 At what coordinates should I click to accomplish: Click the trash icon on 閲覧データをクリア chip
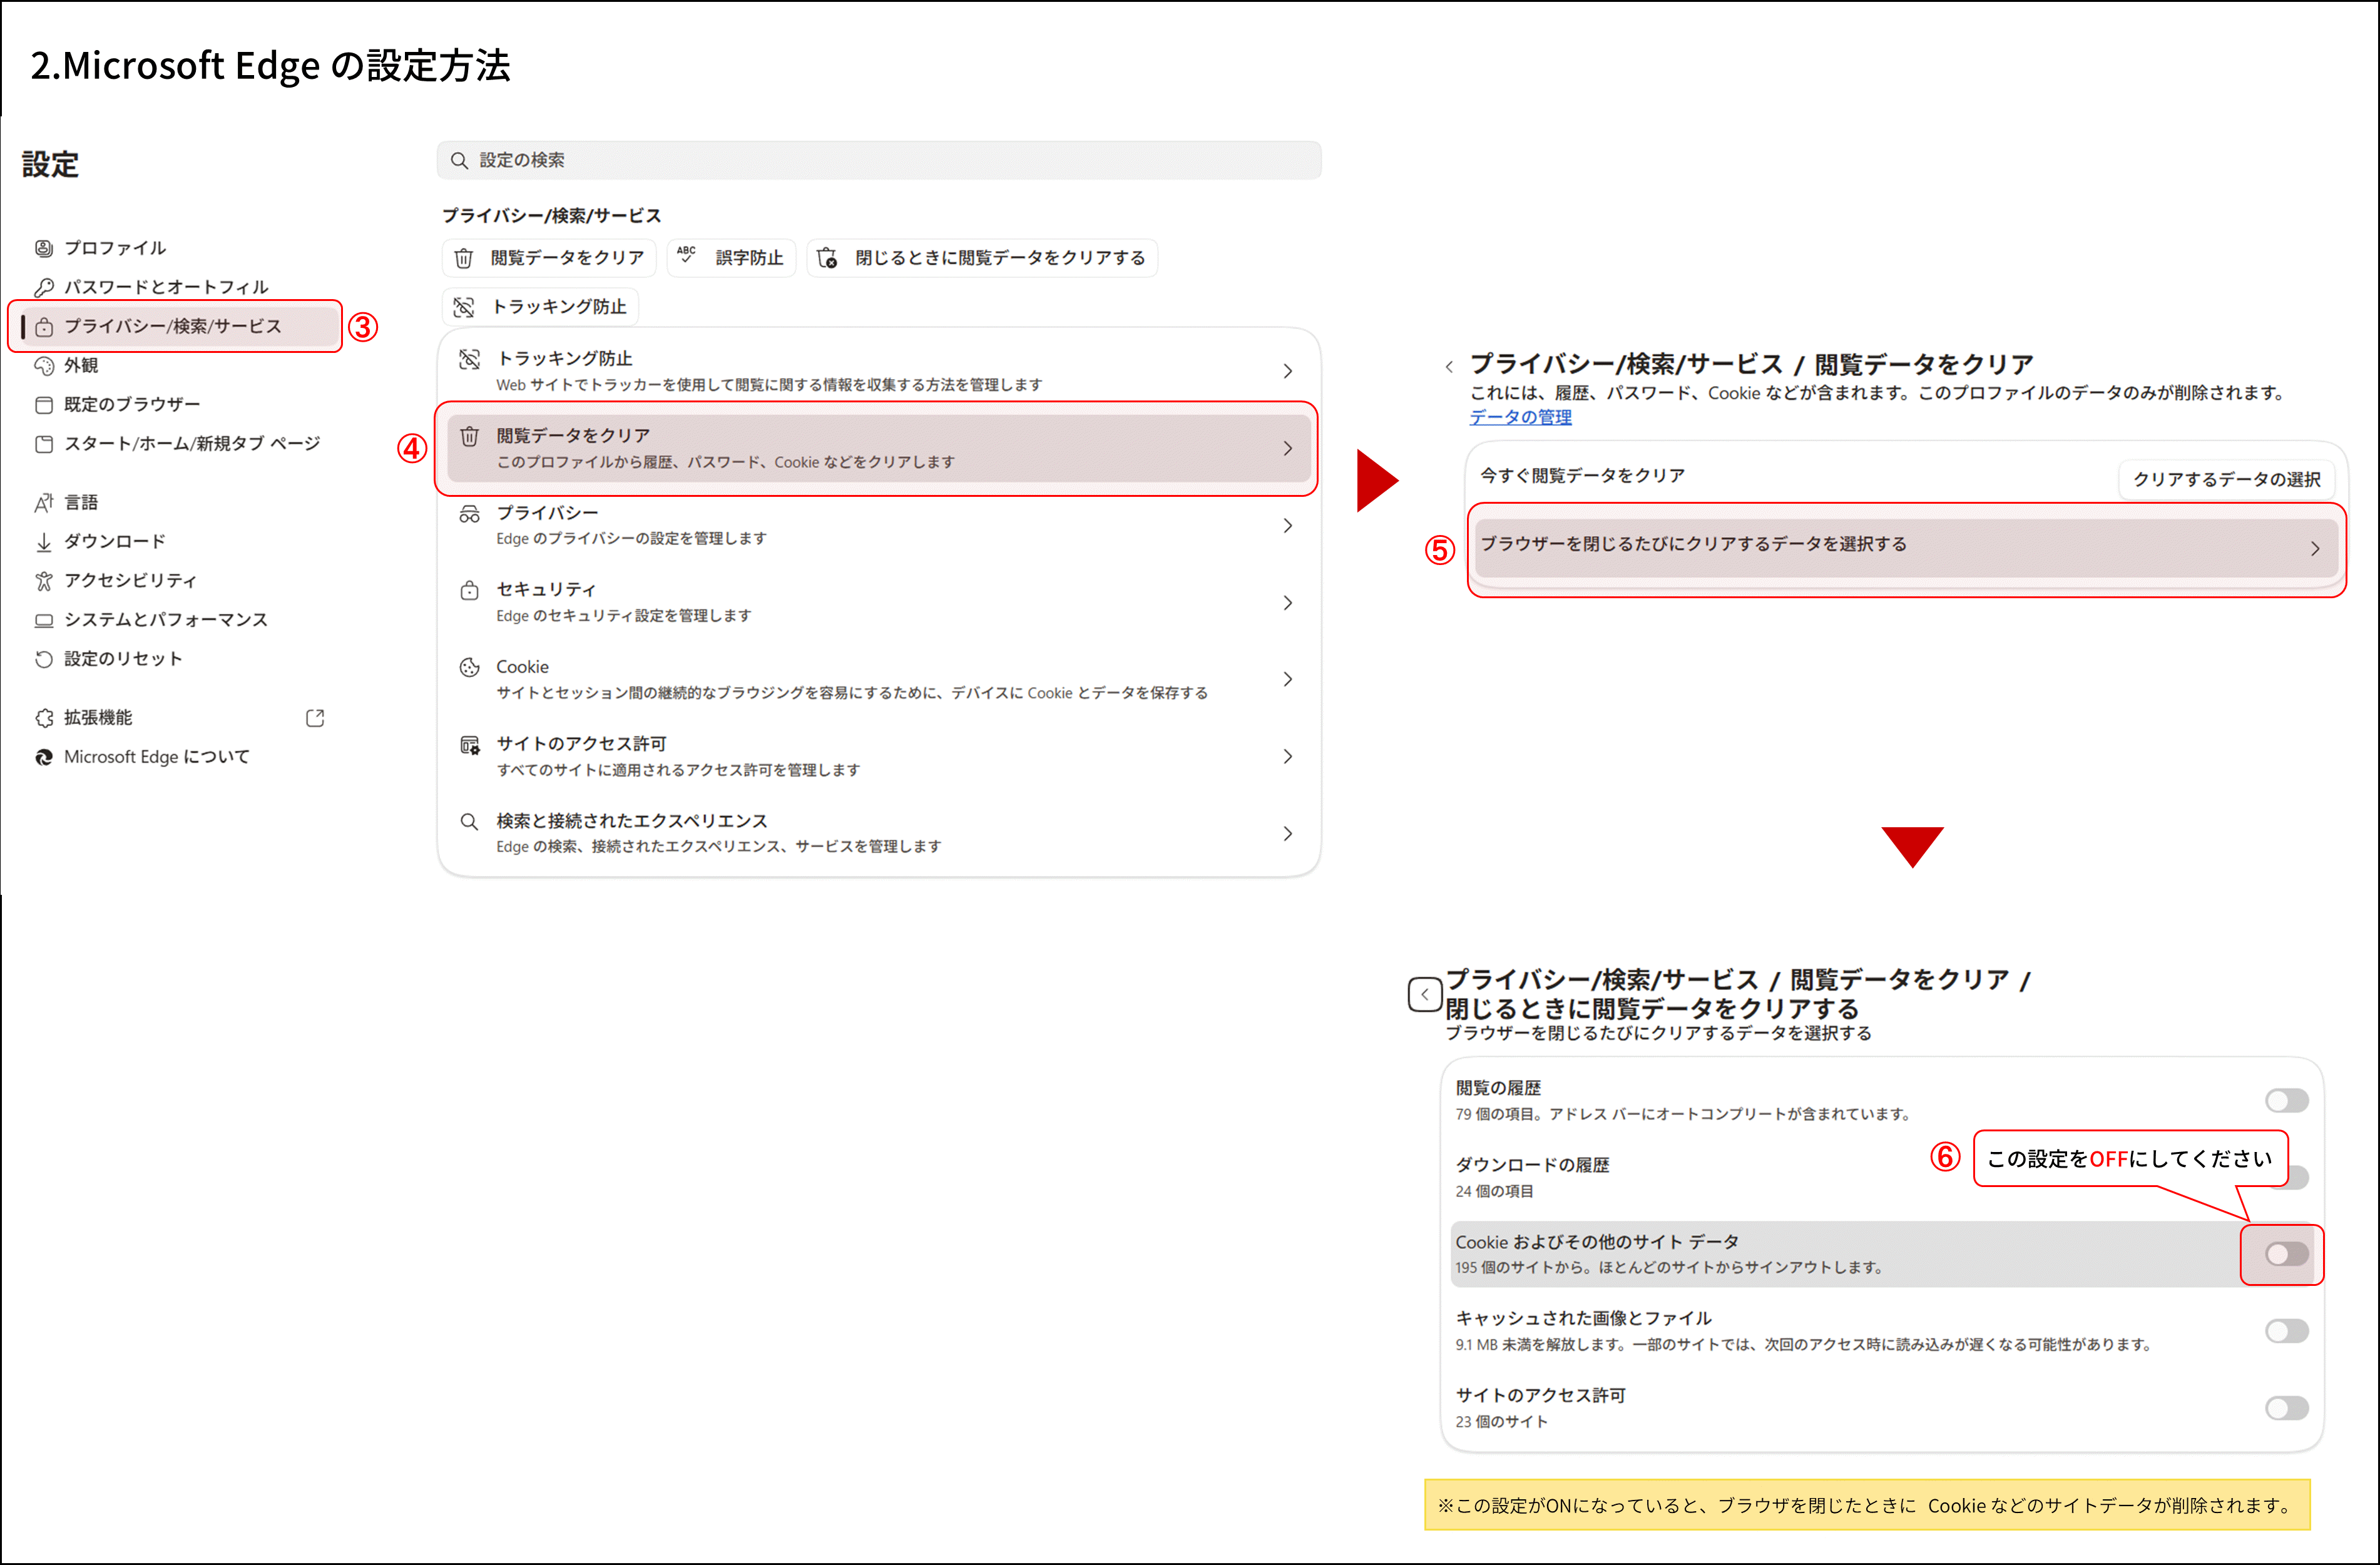click(x=464, y=258)
